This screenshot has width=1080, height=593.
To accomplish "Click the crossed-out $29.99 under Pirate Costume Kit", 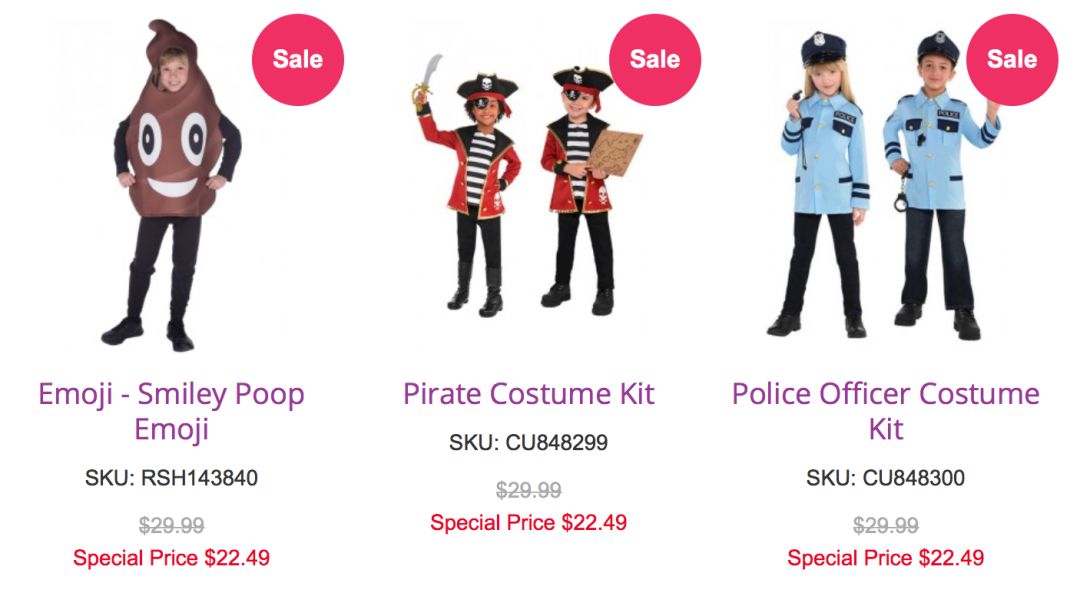I will 528,491.
